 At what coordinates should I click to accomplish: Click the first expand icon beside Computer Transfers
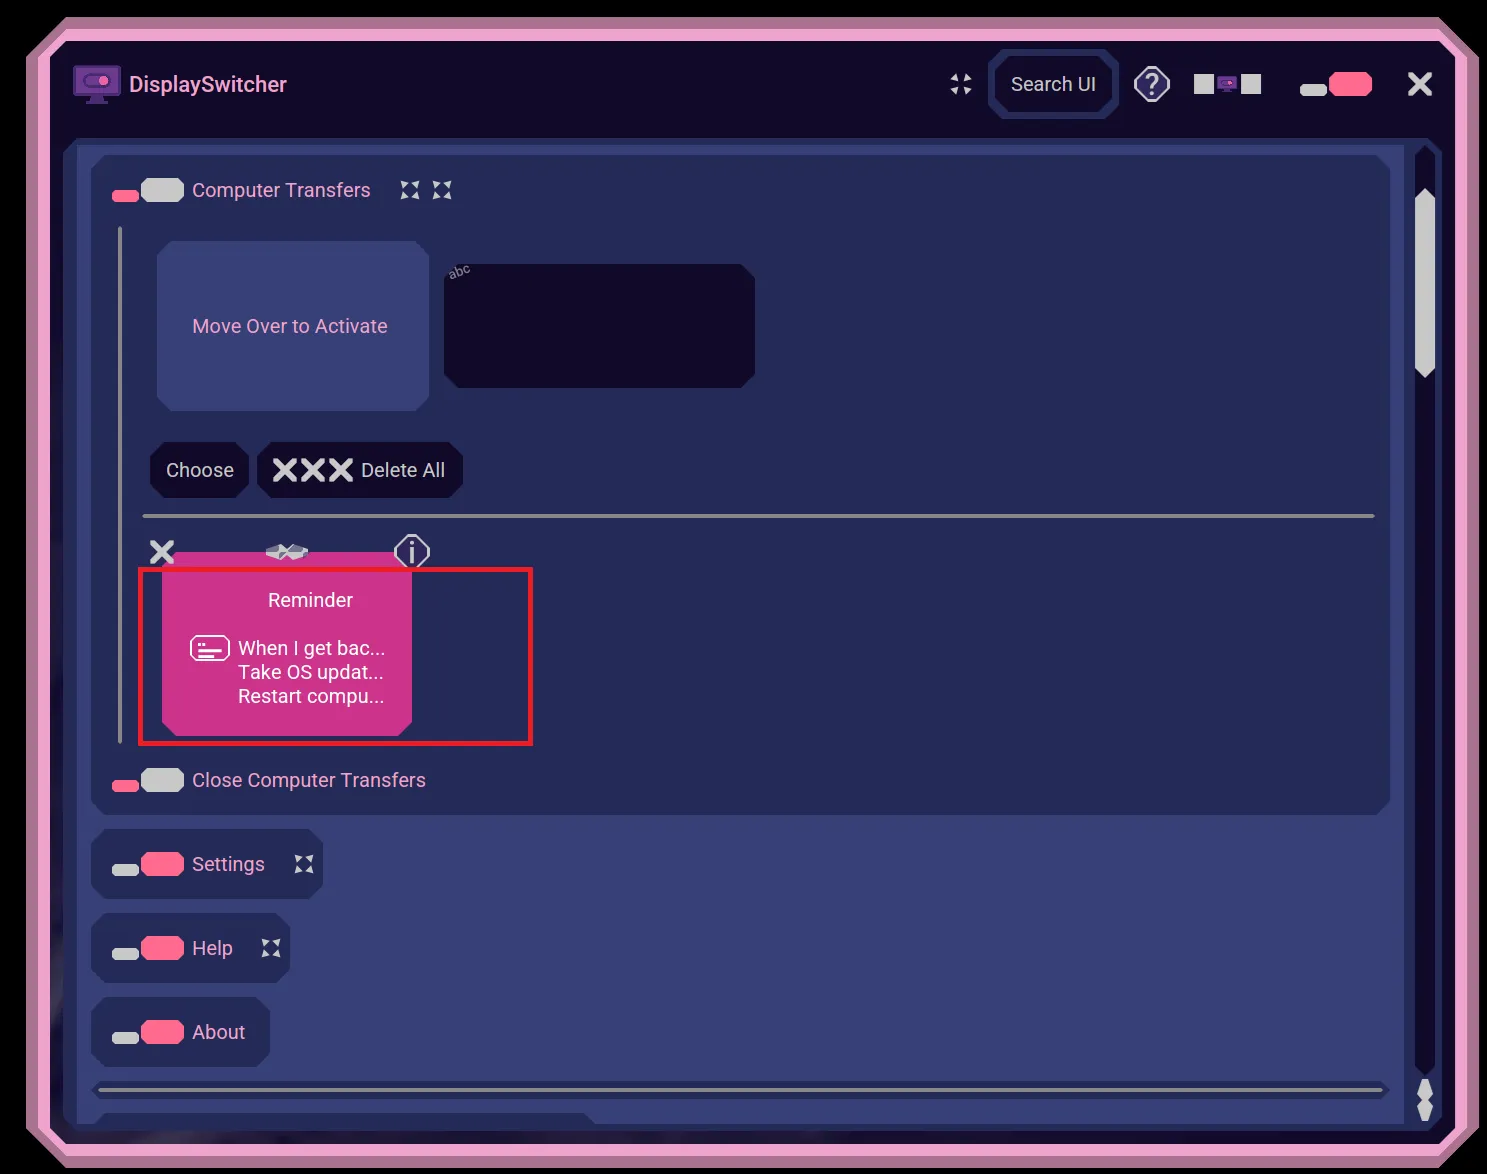coord(410,190)
